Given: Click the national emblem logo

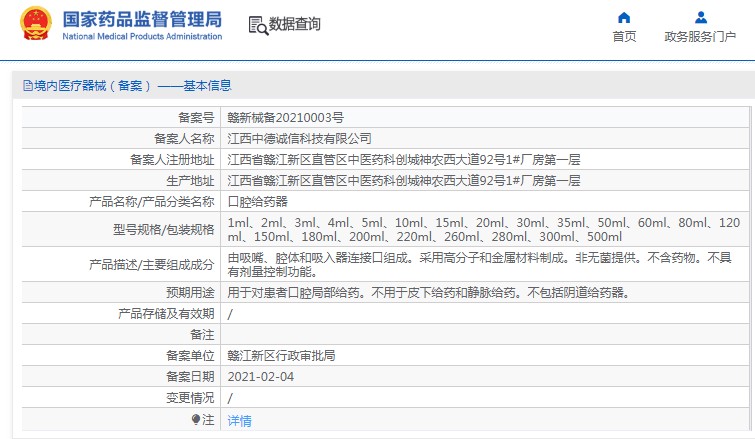Looking at the screenshot, I should pyautogui.click(x=36, y=24).
